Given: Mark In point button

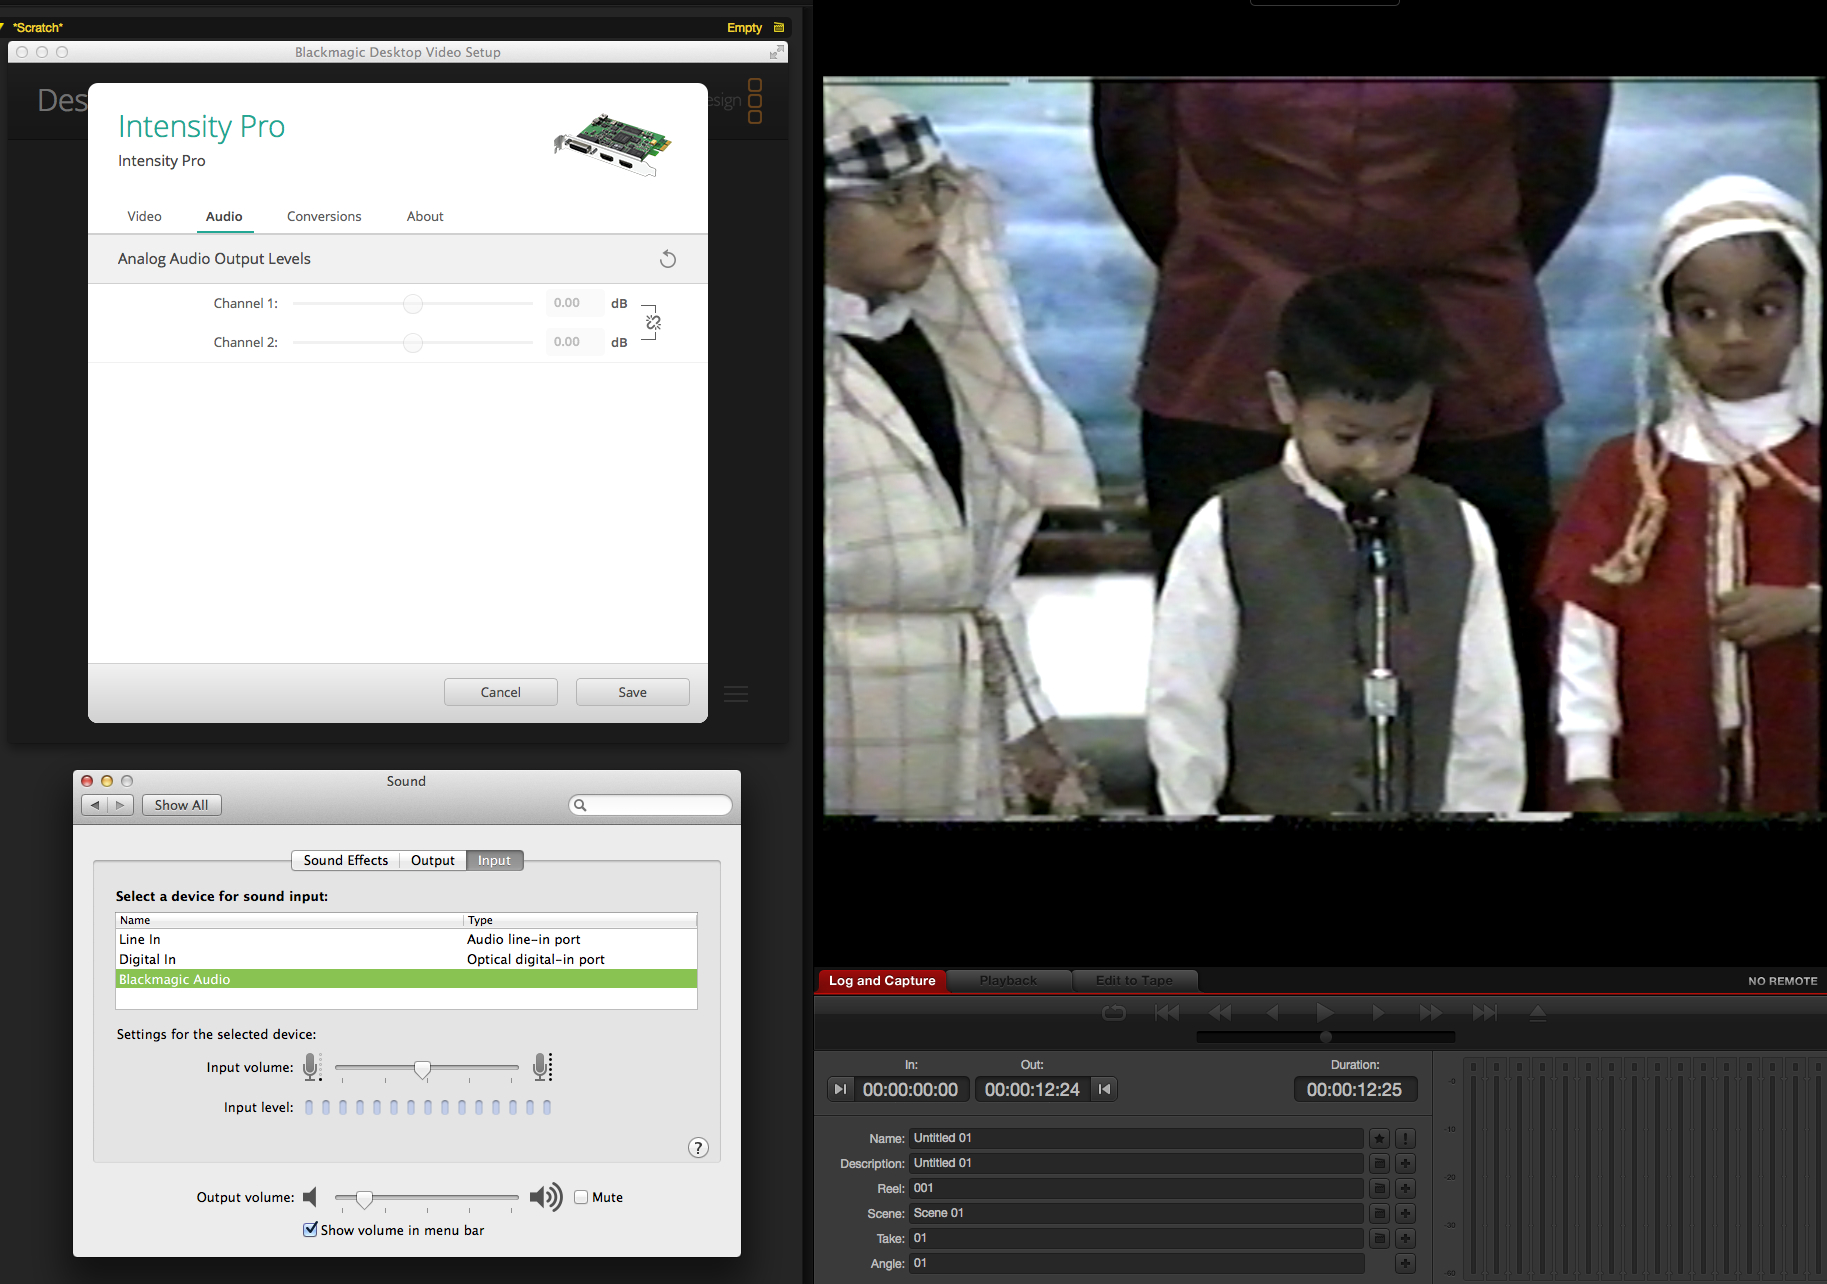Looking at the screenshot, I should pyautogui.click(x=841, y=1089).
